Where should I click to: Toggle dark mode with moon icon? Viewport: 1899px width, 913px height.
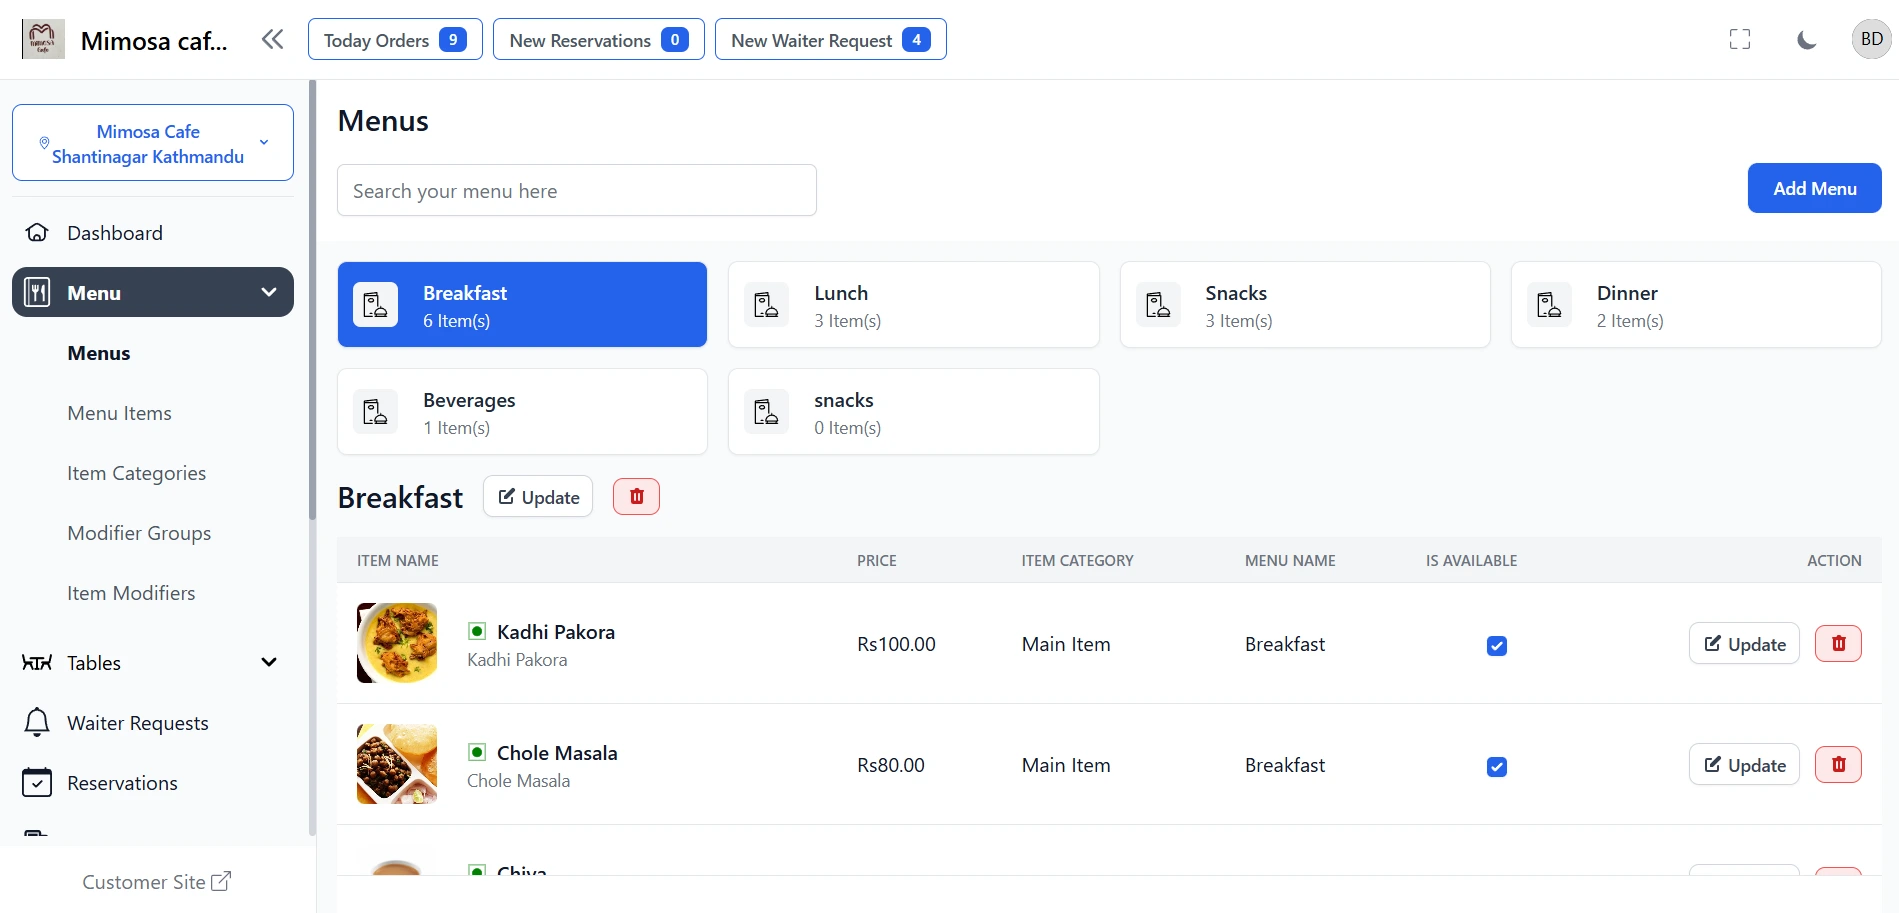pos(1806,40)
